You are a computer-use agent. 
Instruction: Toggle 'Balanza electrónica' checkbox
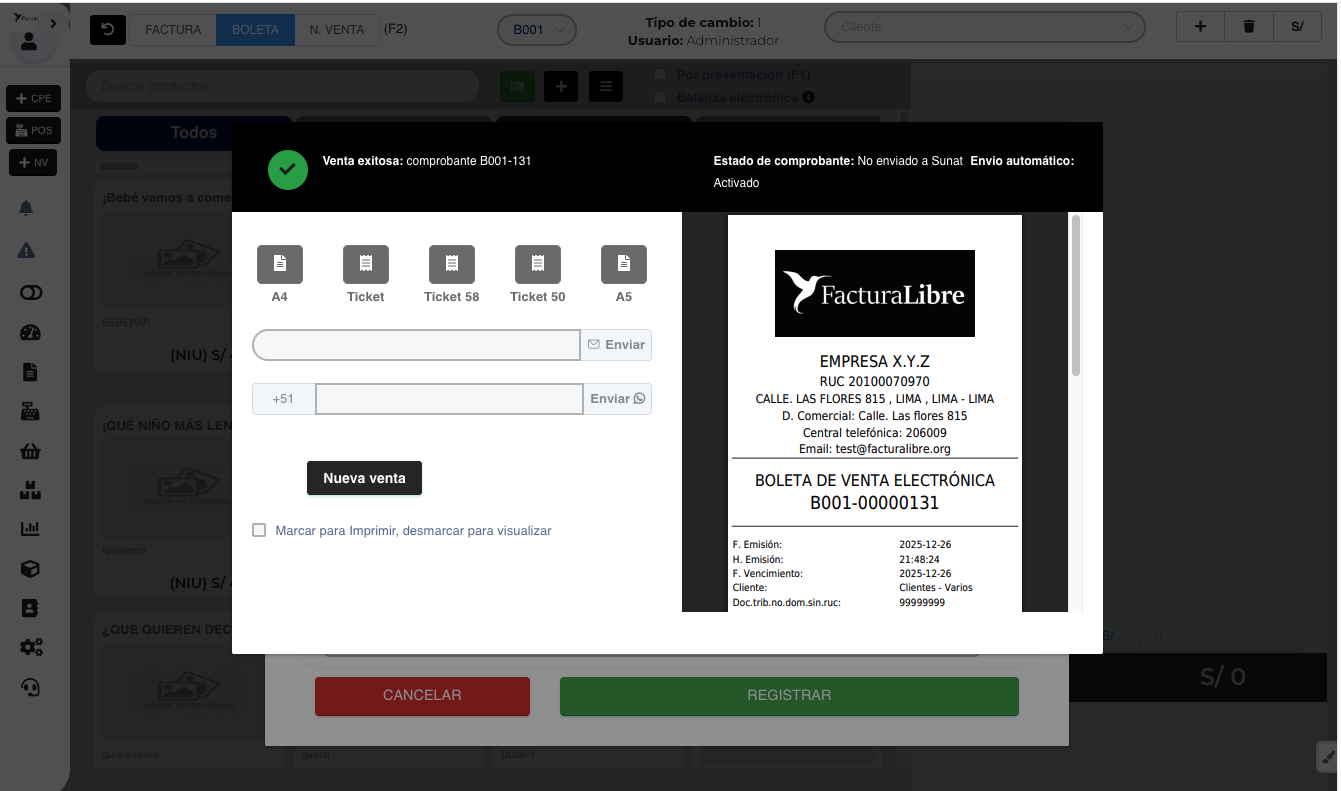pos(660,97)
